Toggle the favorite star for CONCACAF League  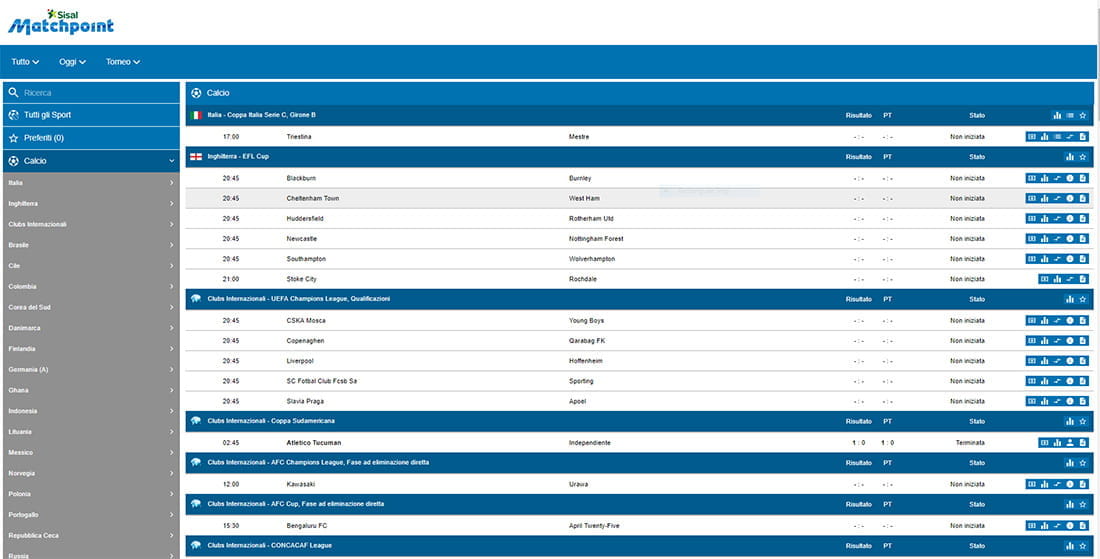(x=1082, y=545)
